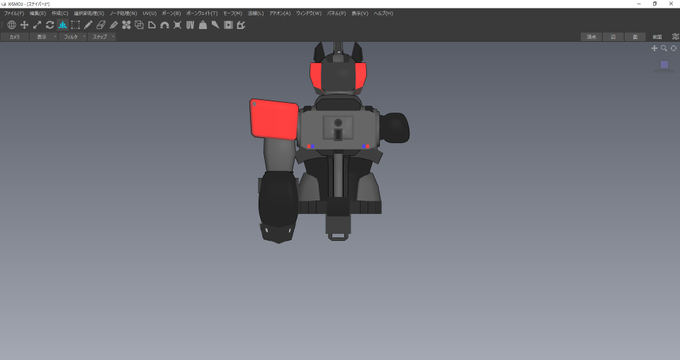This screenshot has width=680, height=360.
Task: Click the magnet arch tool icon
Action: click(164, 25)
